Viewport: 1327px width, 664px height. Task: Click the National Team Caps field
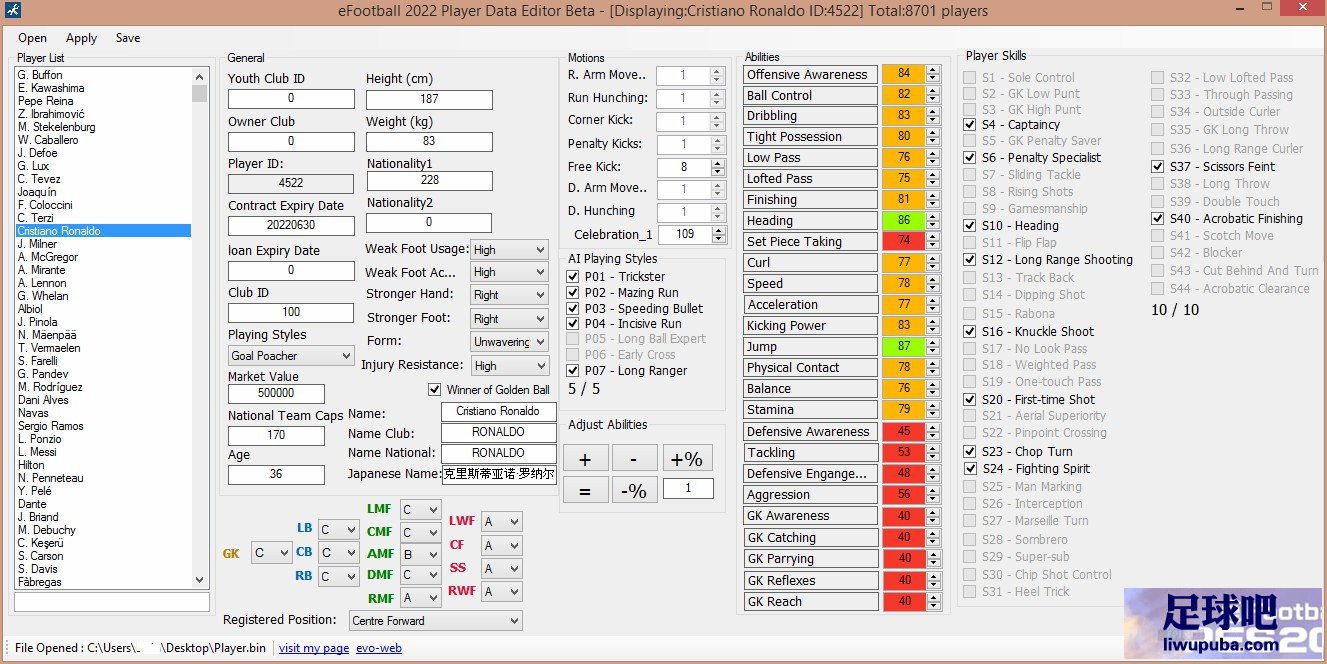pos(276,436)
